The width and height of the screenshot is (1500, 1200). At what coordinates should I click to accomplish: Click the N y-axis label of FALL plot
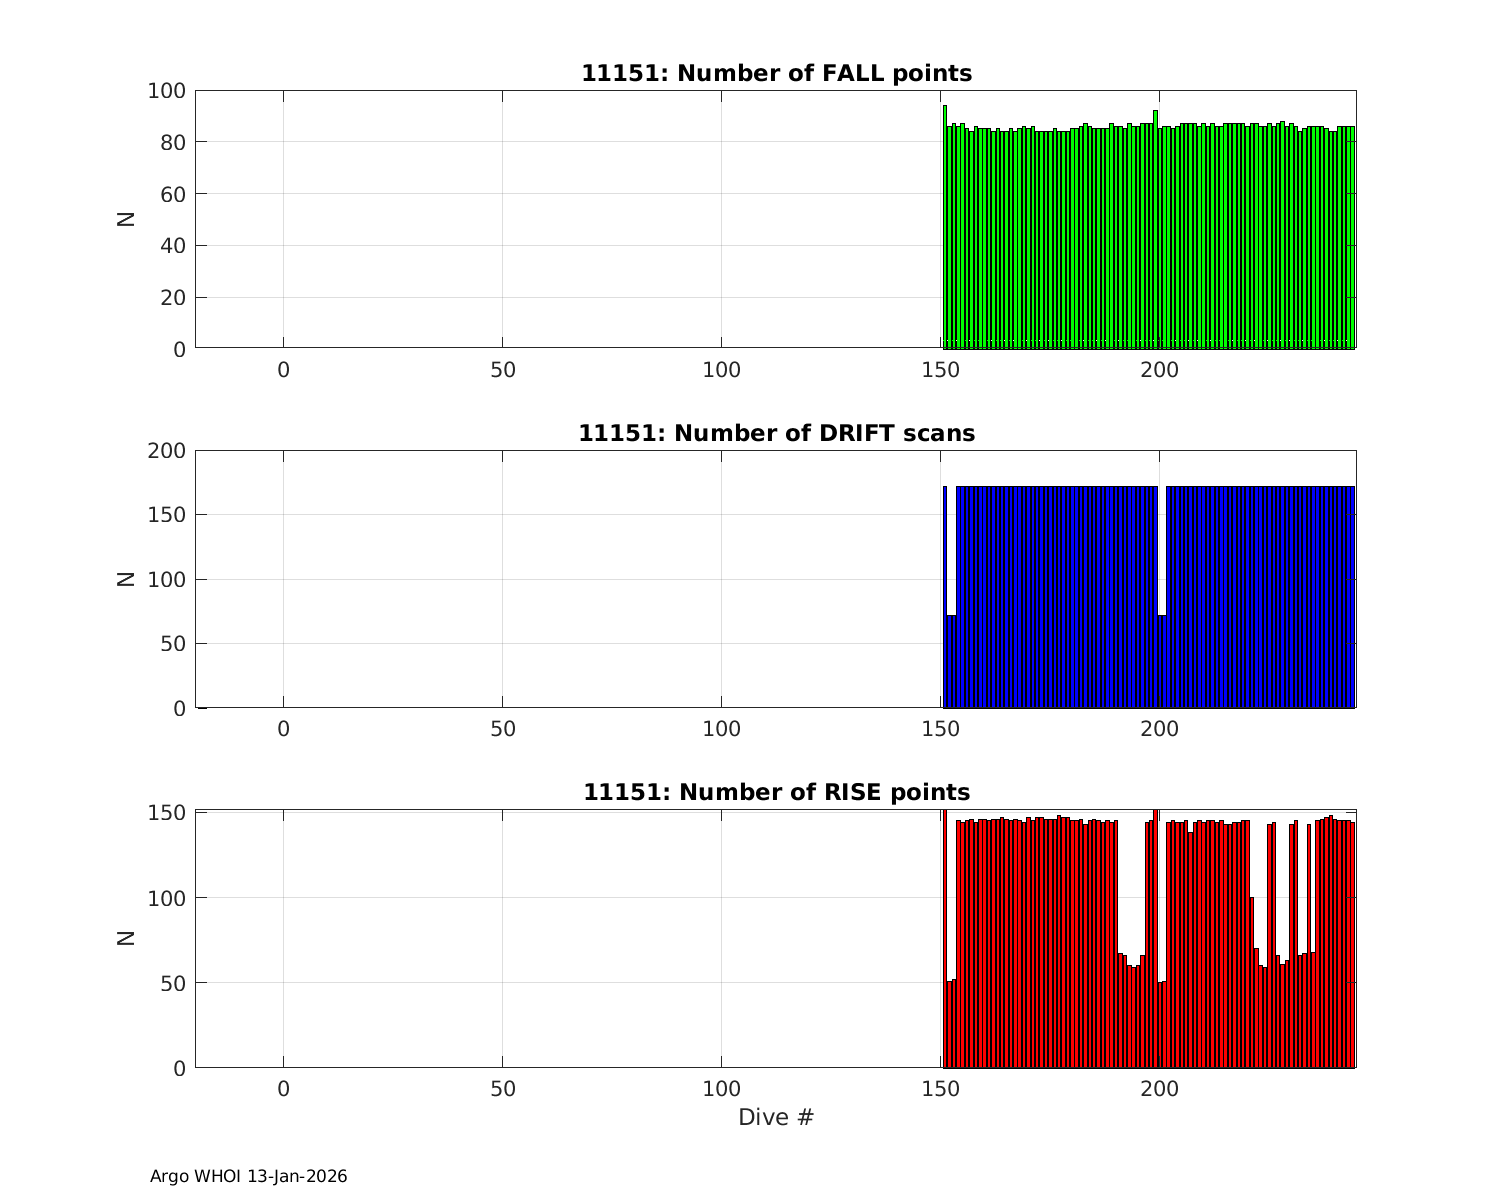point(126,219)
